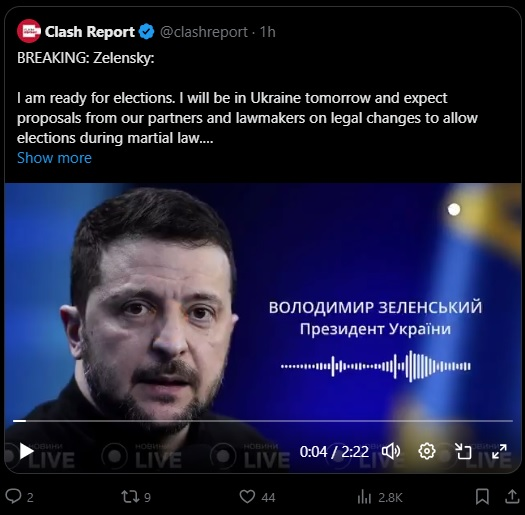Bookmark this post
Image resolution: width=525 pixels, height=515 pixels.
(482, 497)
